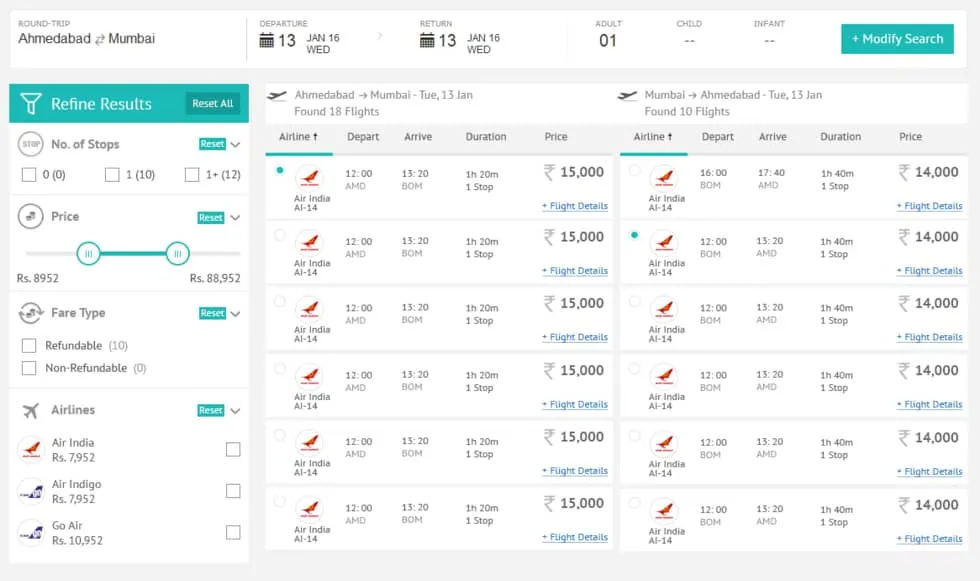Click the STOP icon next to No. of Stops
The height and width of the screenshot is (581, 980).
[31, 144]
